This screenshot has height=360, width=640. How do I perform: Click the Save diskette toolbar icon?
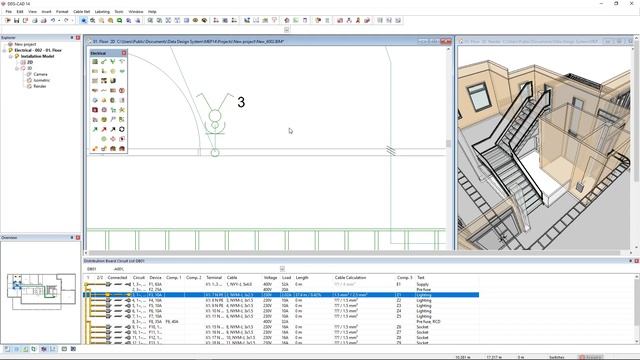pyautogui.click(x=16, y=20)
